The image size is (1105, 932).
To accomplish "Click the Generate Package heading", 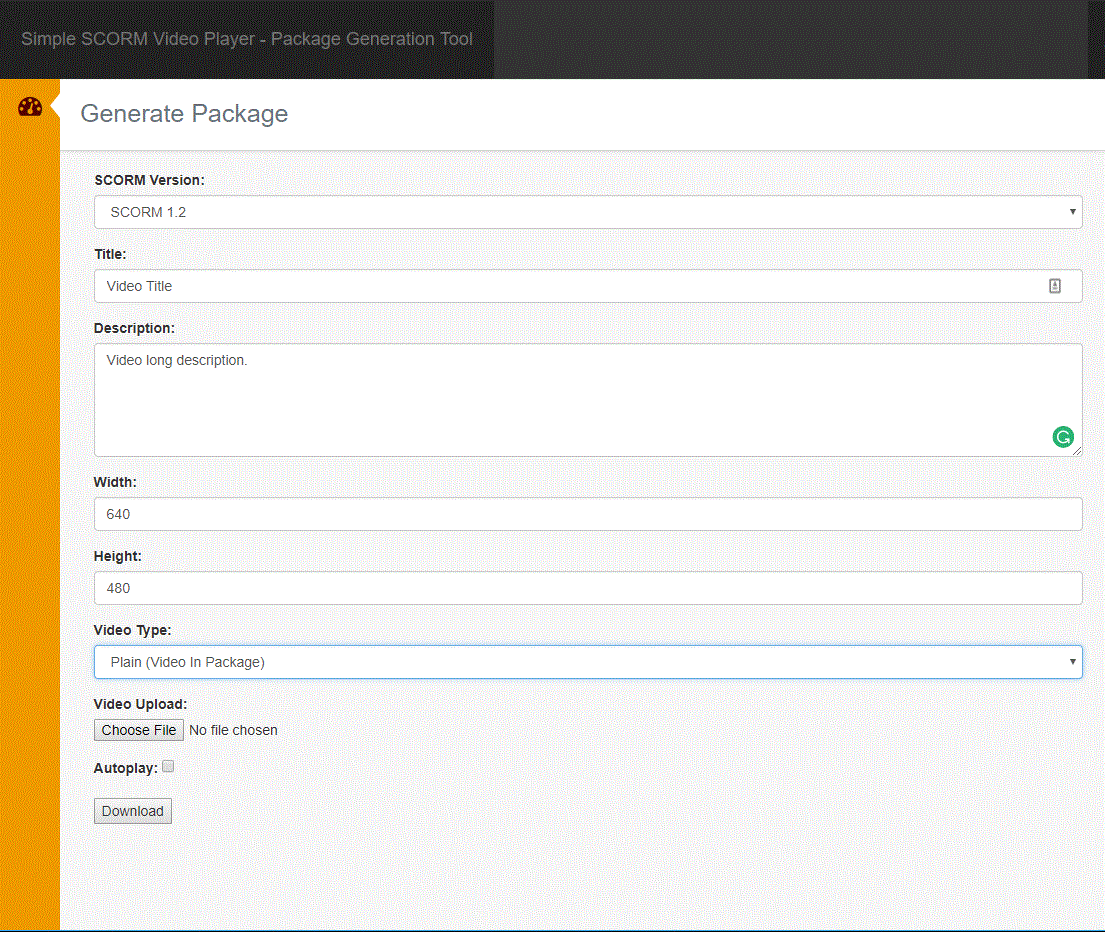I will pyautogui.click(x=184, y=113).
